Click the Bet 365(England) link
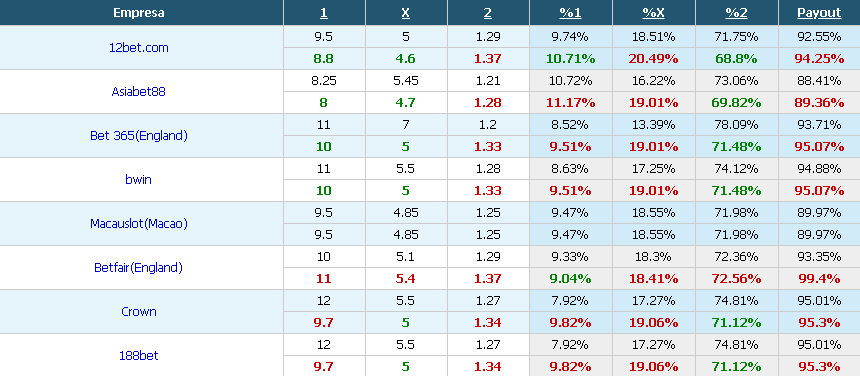The width and height of the screenshot is (860, 376). 139,135
